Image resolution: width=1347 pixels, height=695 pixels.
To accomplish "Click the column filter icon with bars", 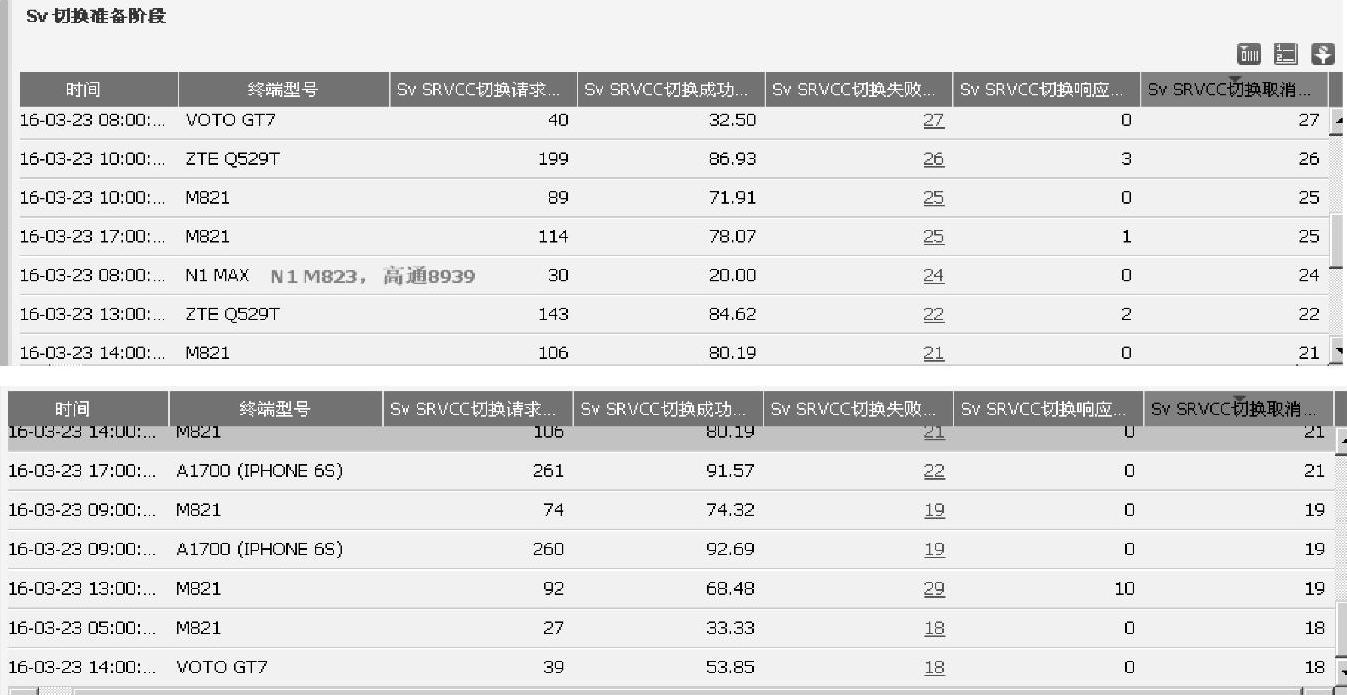I will tap(1249, 54).
